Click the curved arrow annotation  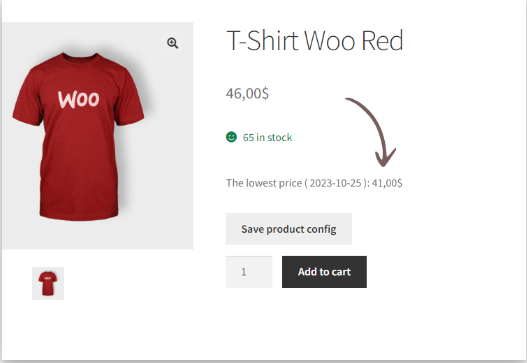tap(371, 132)
